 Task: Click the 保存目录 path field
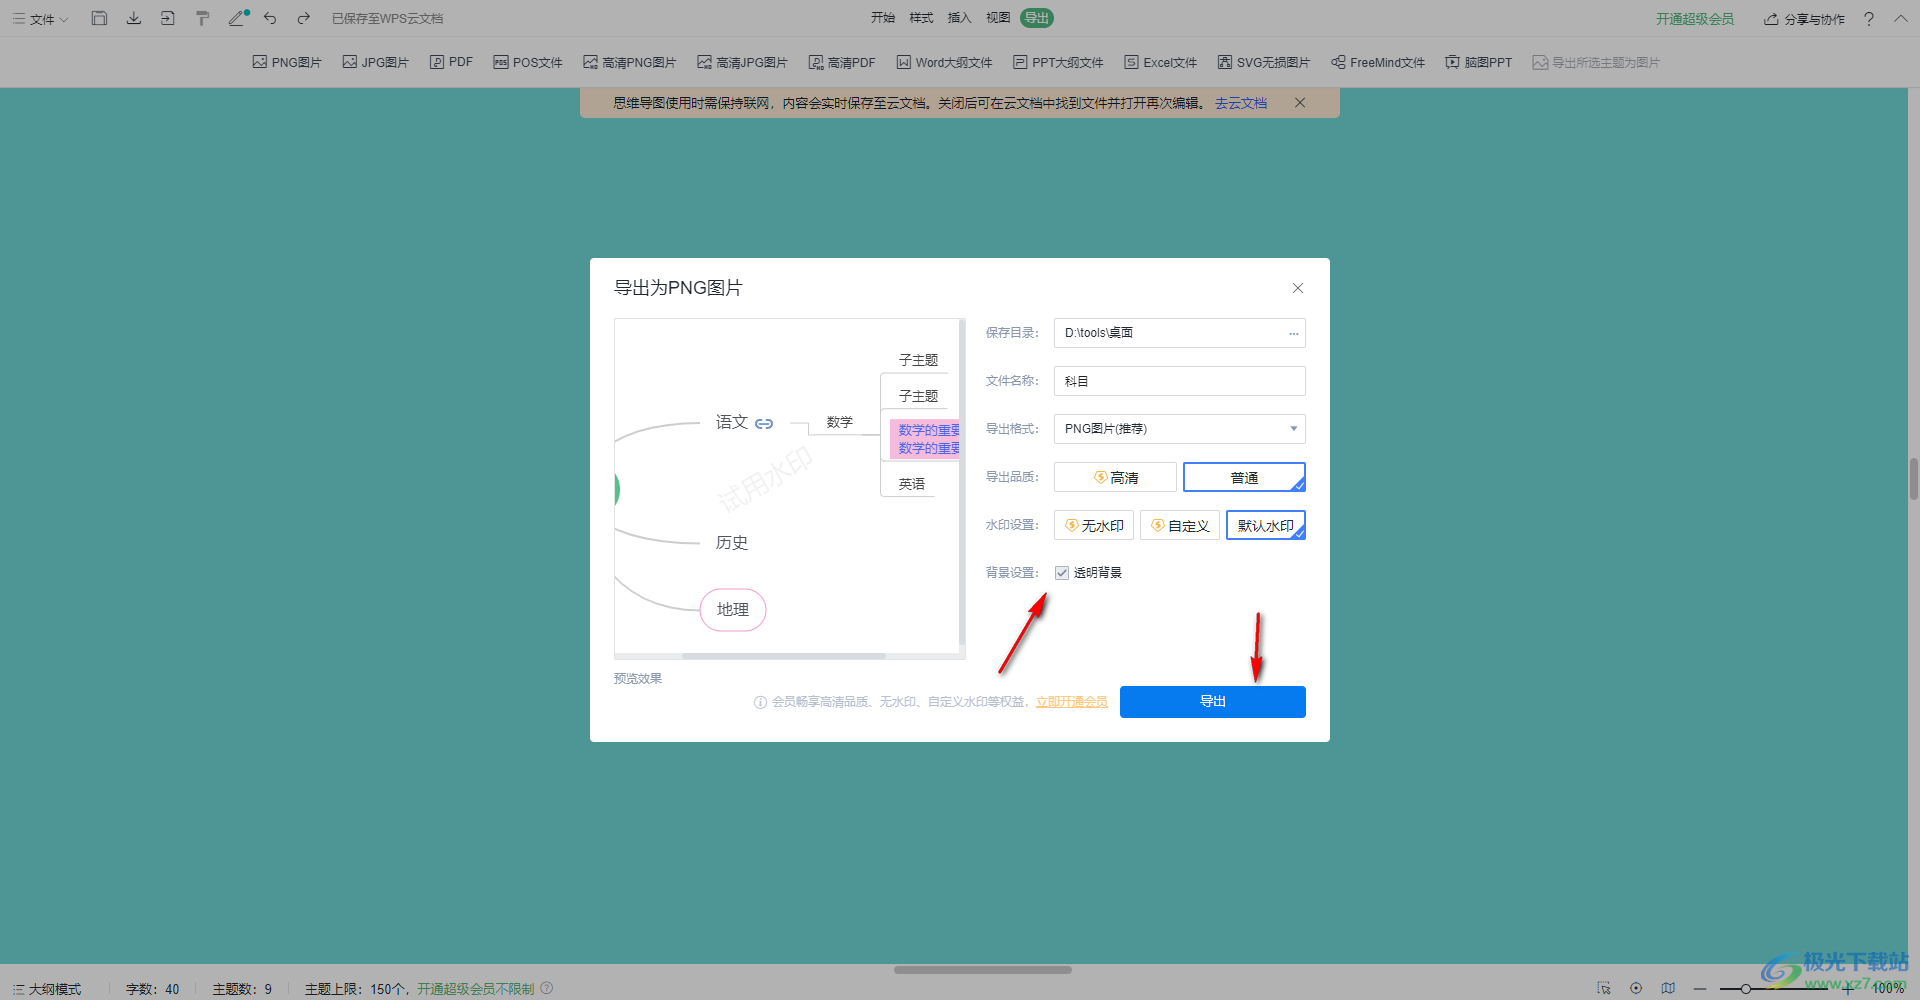(x=1180, y=333)
